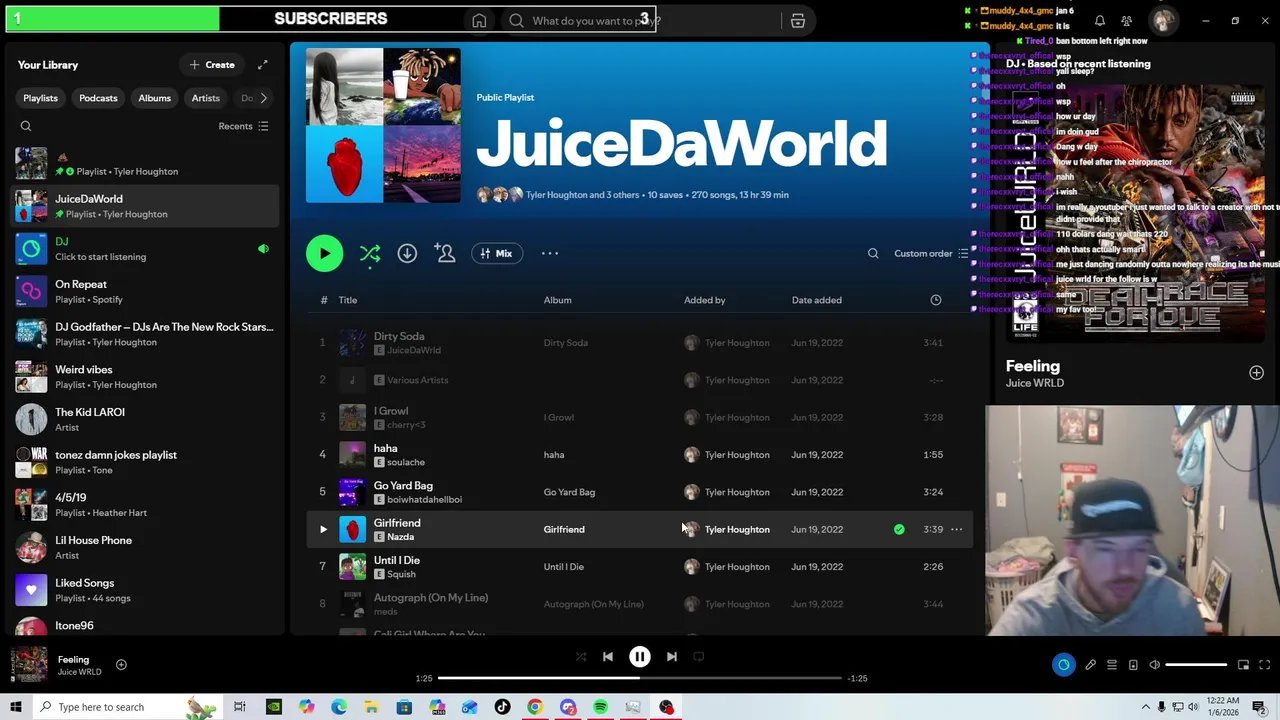The image size is (1280, 720).
Task: Open more options for Girlfriend track
Action: point(956,529)
